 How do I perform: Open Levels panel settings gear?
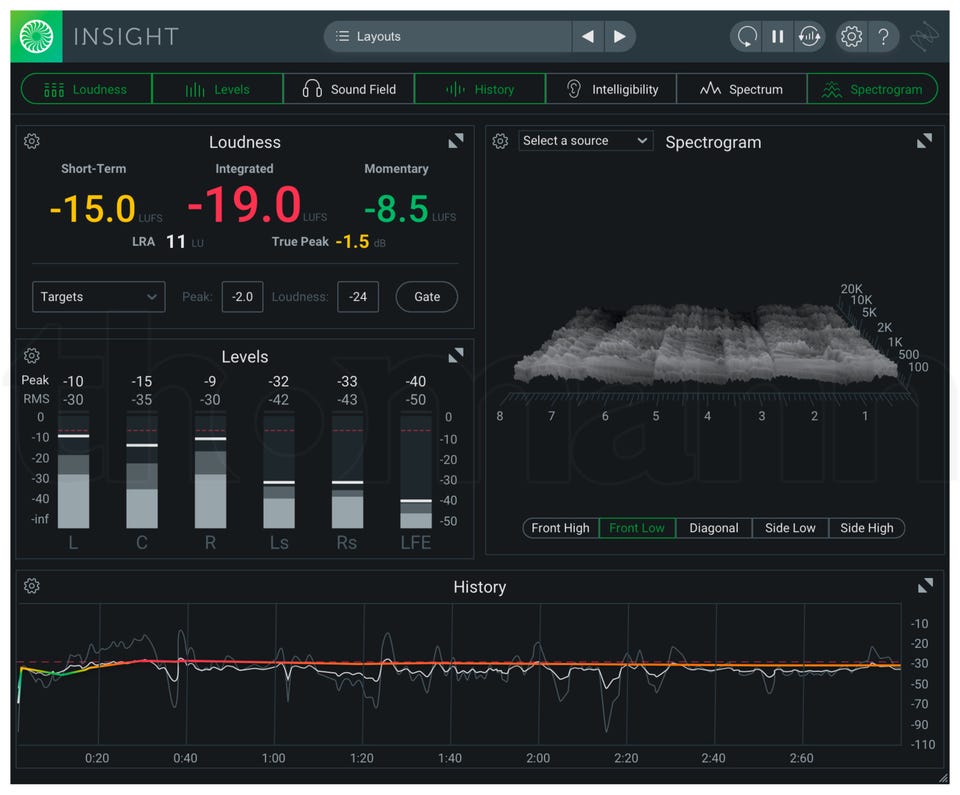(32, 356)
